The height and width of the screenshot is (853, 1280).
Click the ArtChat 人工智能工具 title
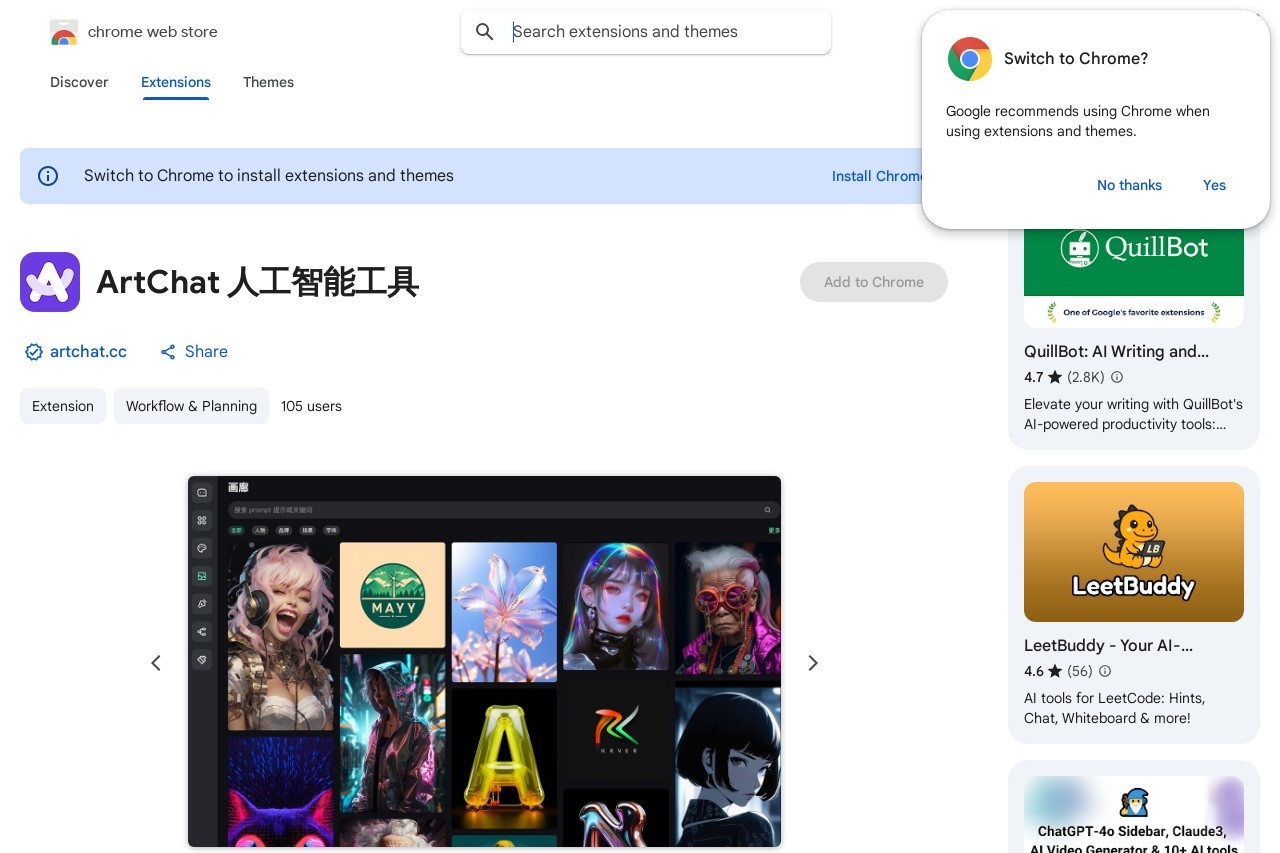(257, 282)
